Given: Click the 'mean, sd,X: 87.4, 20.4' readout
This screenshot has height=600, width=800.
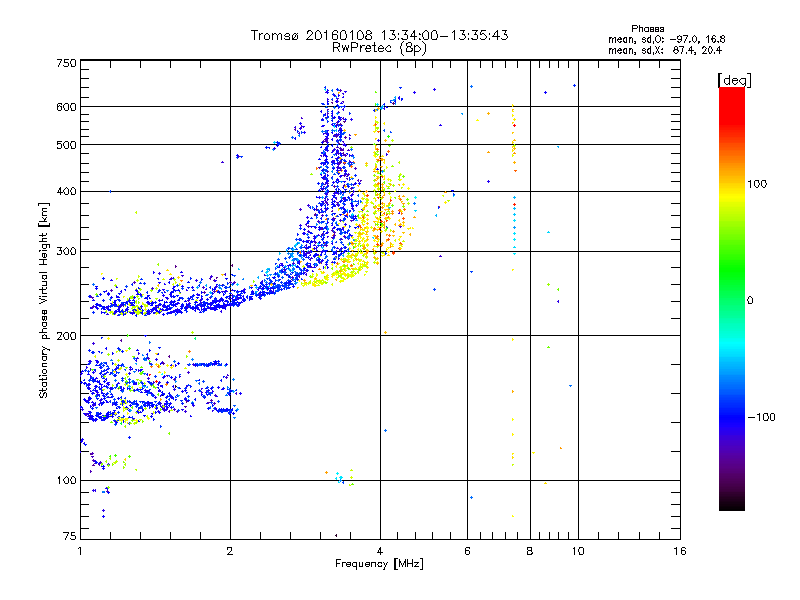Looking at the screenshot, I should 665,50.
